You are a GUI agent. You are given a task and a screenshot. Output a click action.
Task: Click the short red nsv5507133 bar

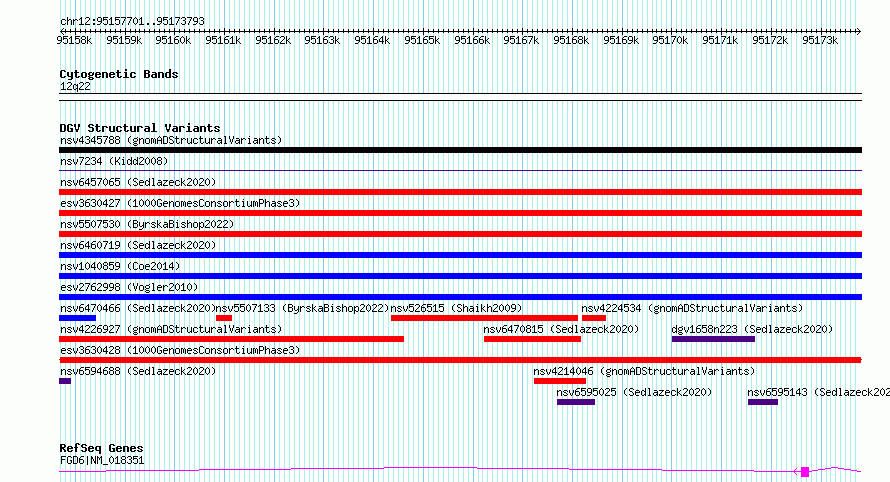tap(224, 318)
